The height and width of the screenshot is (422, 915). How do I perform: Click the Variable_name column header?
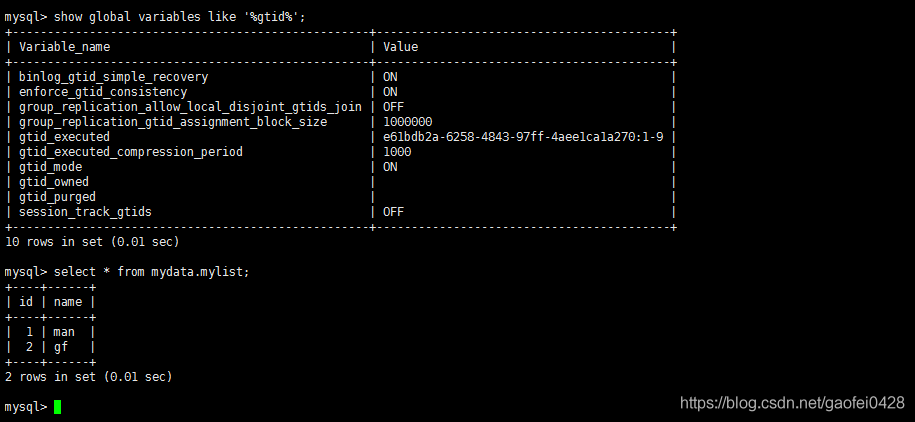[x=64, y=47]
